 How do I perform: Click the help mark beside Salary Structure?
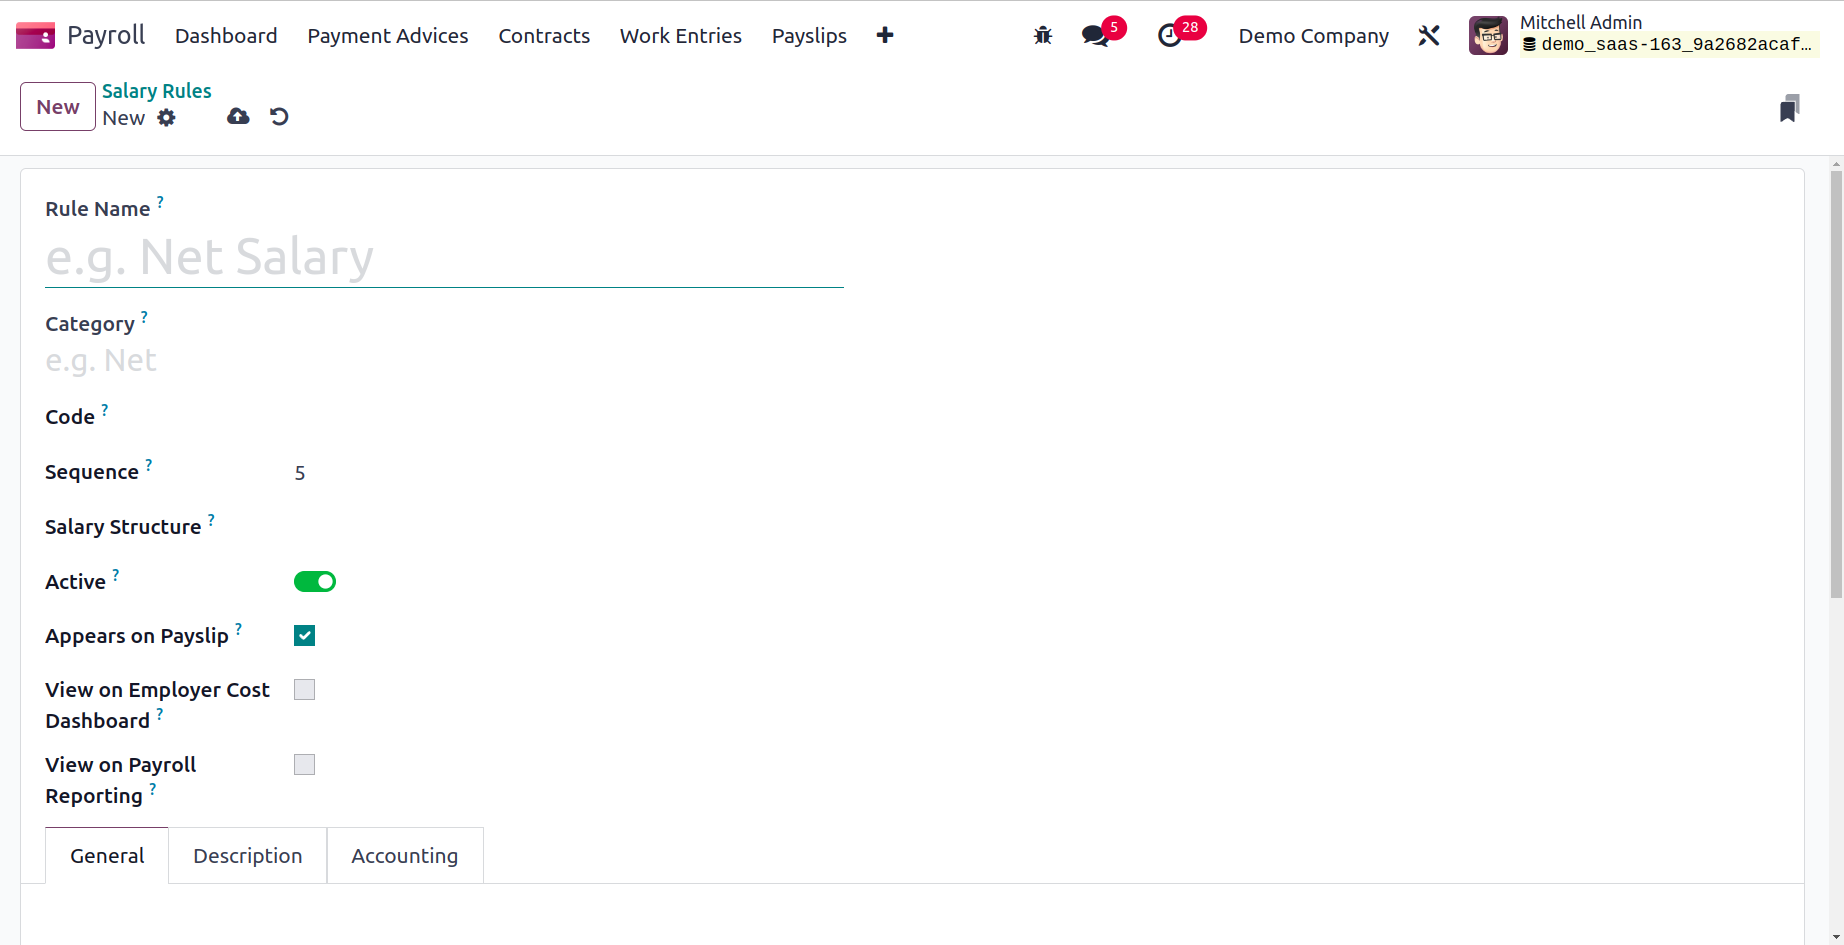tap(211, 520)
